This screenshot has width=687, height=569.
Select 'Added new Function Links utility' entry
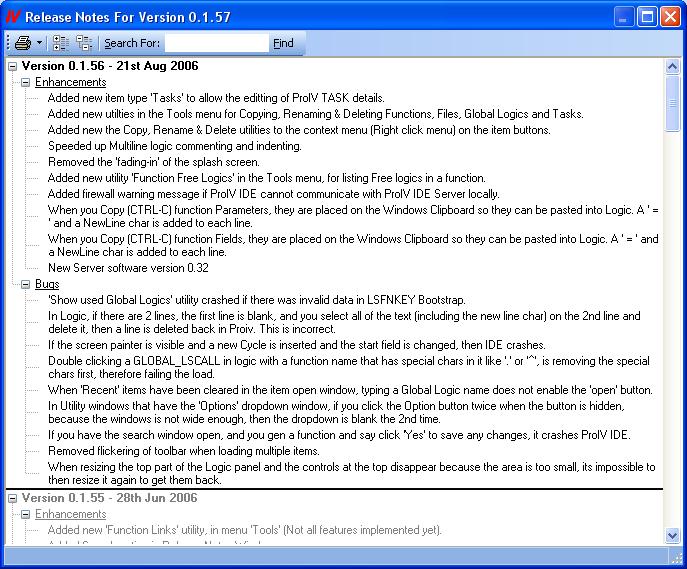(244, 530)
